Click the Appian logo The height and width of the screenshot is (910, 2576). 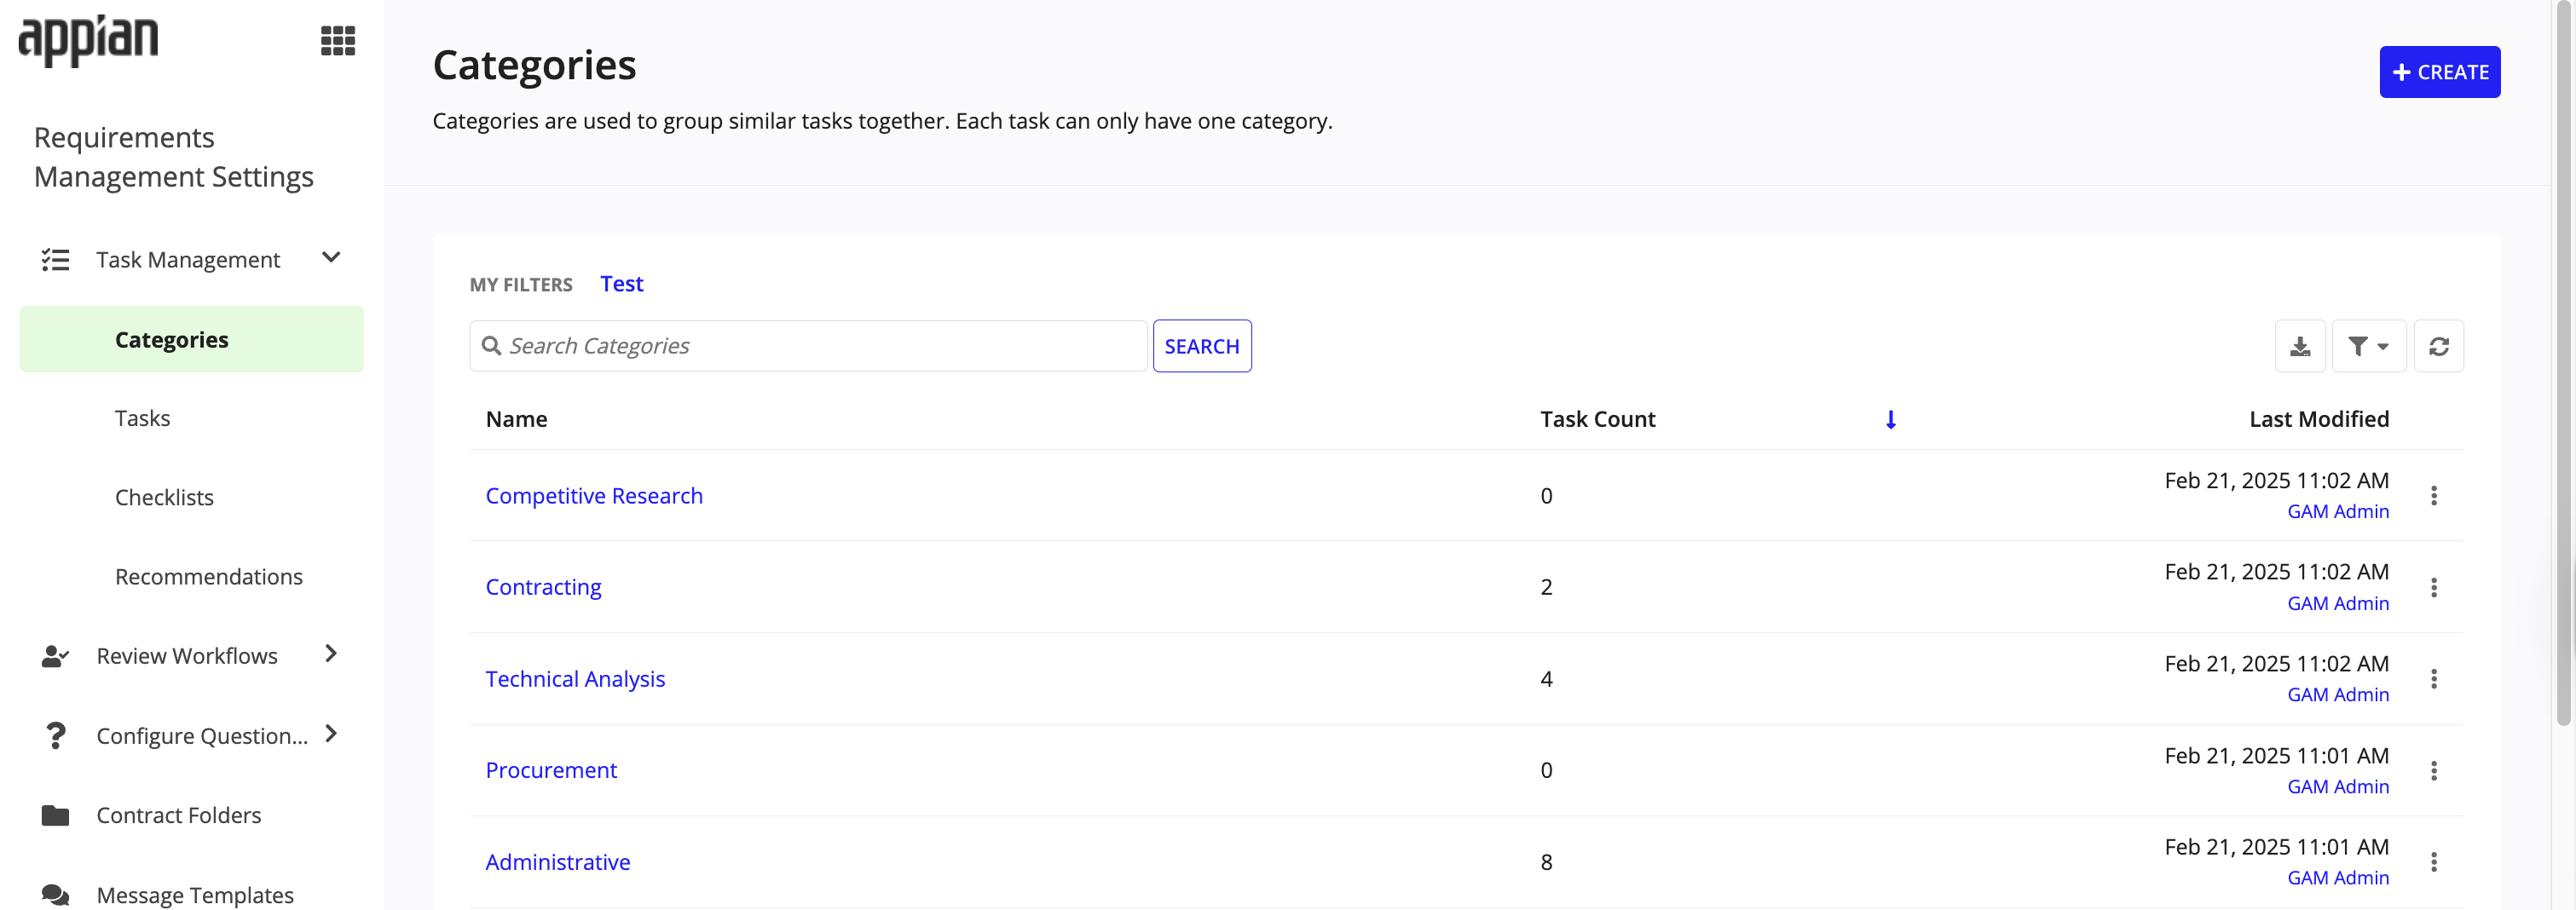pyautogui.click(x=88, y=41)
